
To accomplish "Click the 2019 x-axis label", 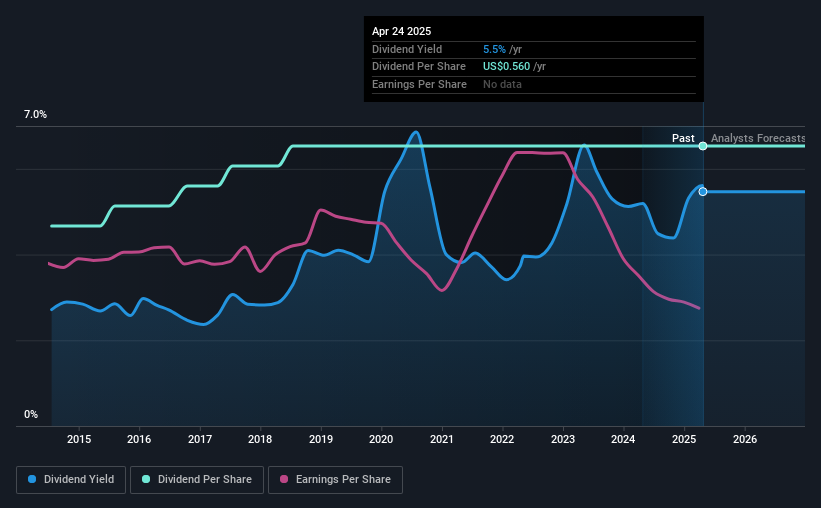I will [321, 439].
